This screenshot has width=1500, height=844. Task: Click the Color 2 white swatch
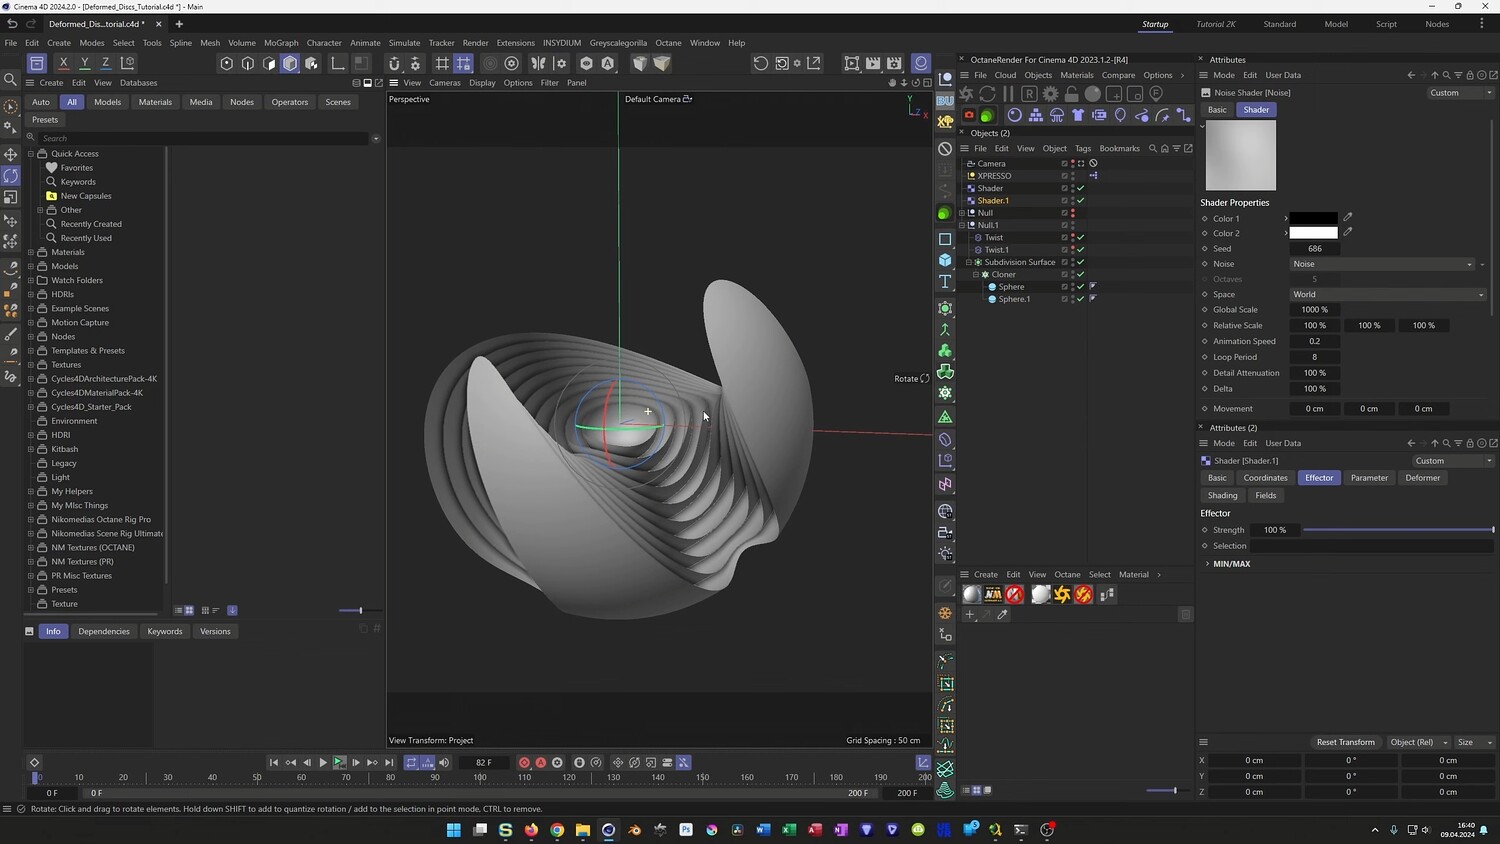[x=1313, y=233]
